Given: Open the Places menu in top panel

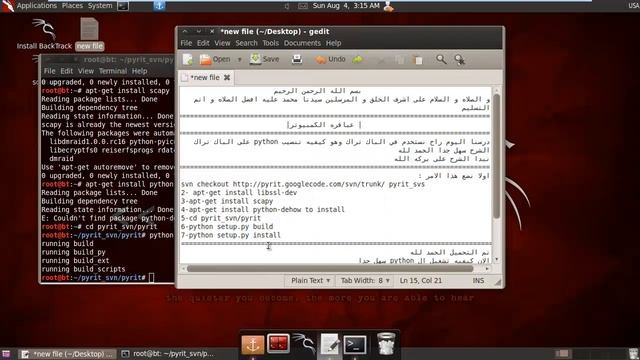Looking at the screenshot, I should (72, 6).
